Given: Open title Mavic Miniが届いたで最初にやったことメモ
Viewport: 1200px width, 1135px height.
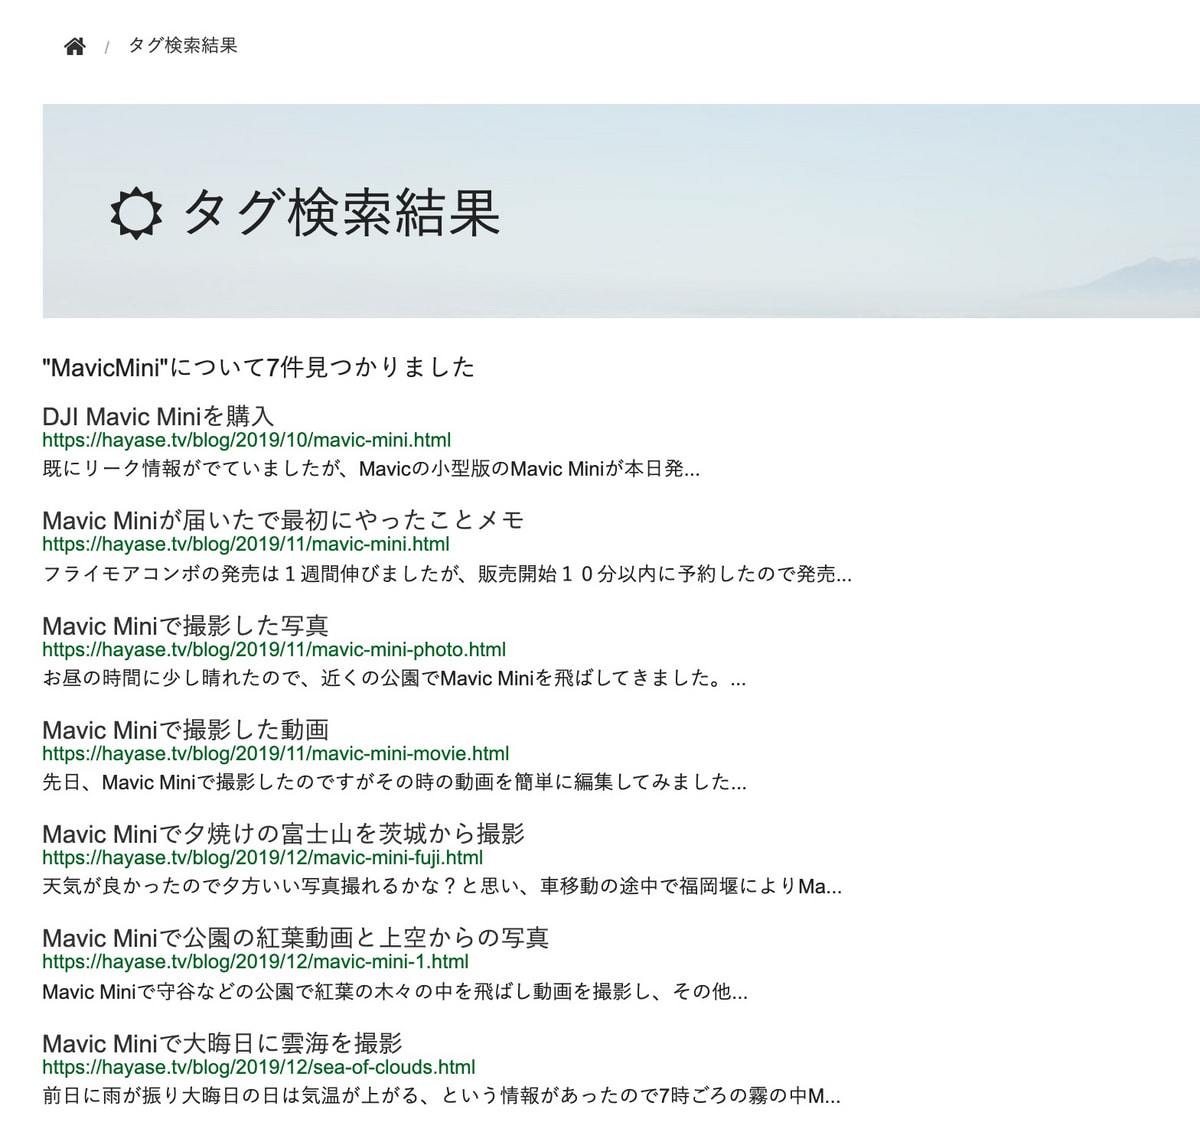Looking at the screenshot, I should click(x=283, y=520).
